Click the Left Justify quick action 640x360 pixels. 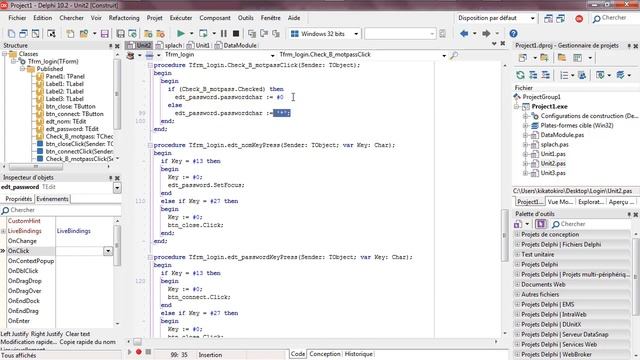point(15,334)
